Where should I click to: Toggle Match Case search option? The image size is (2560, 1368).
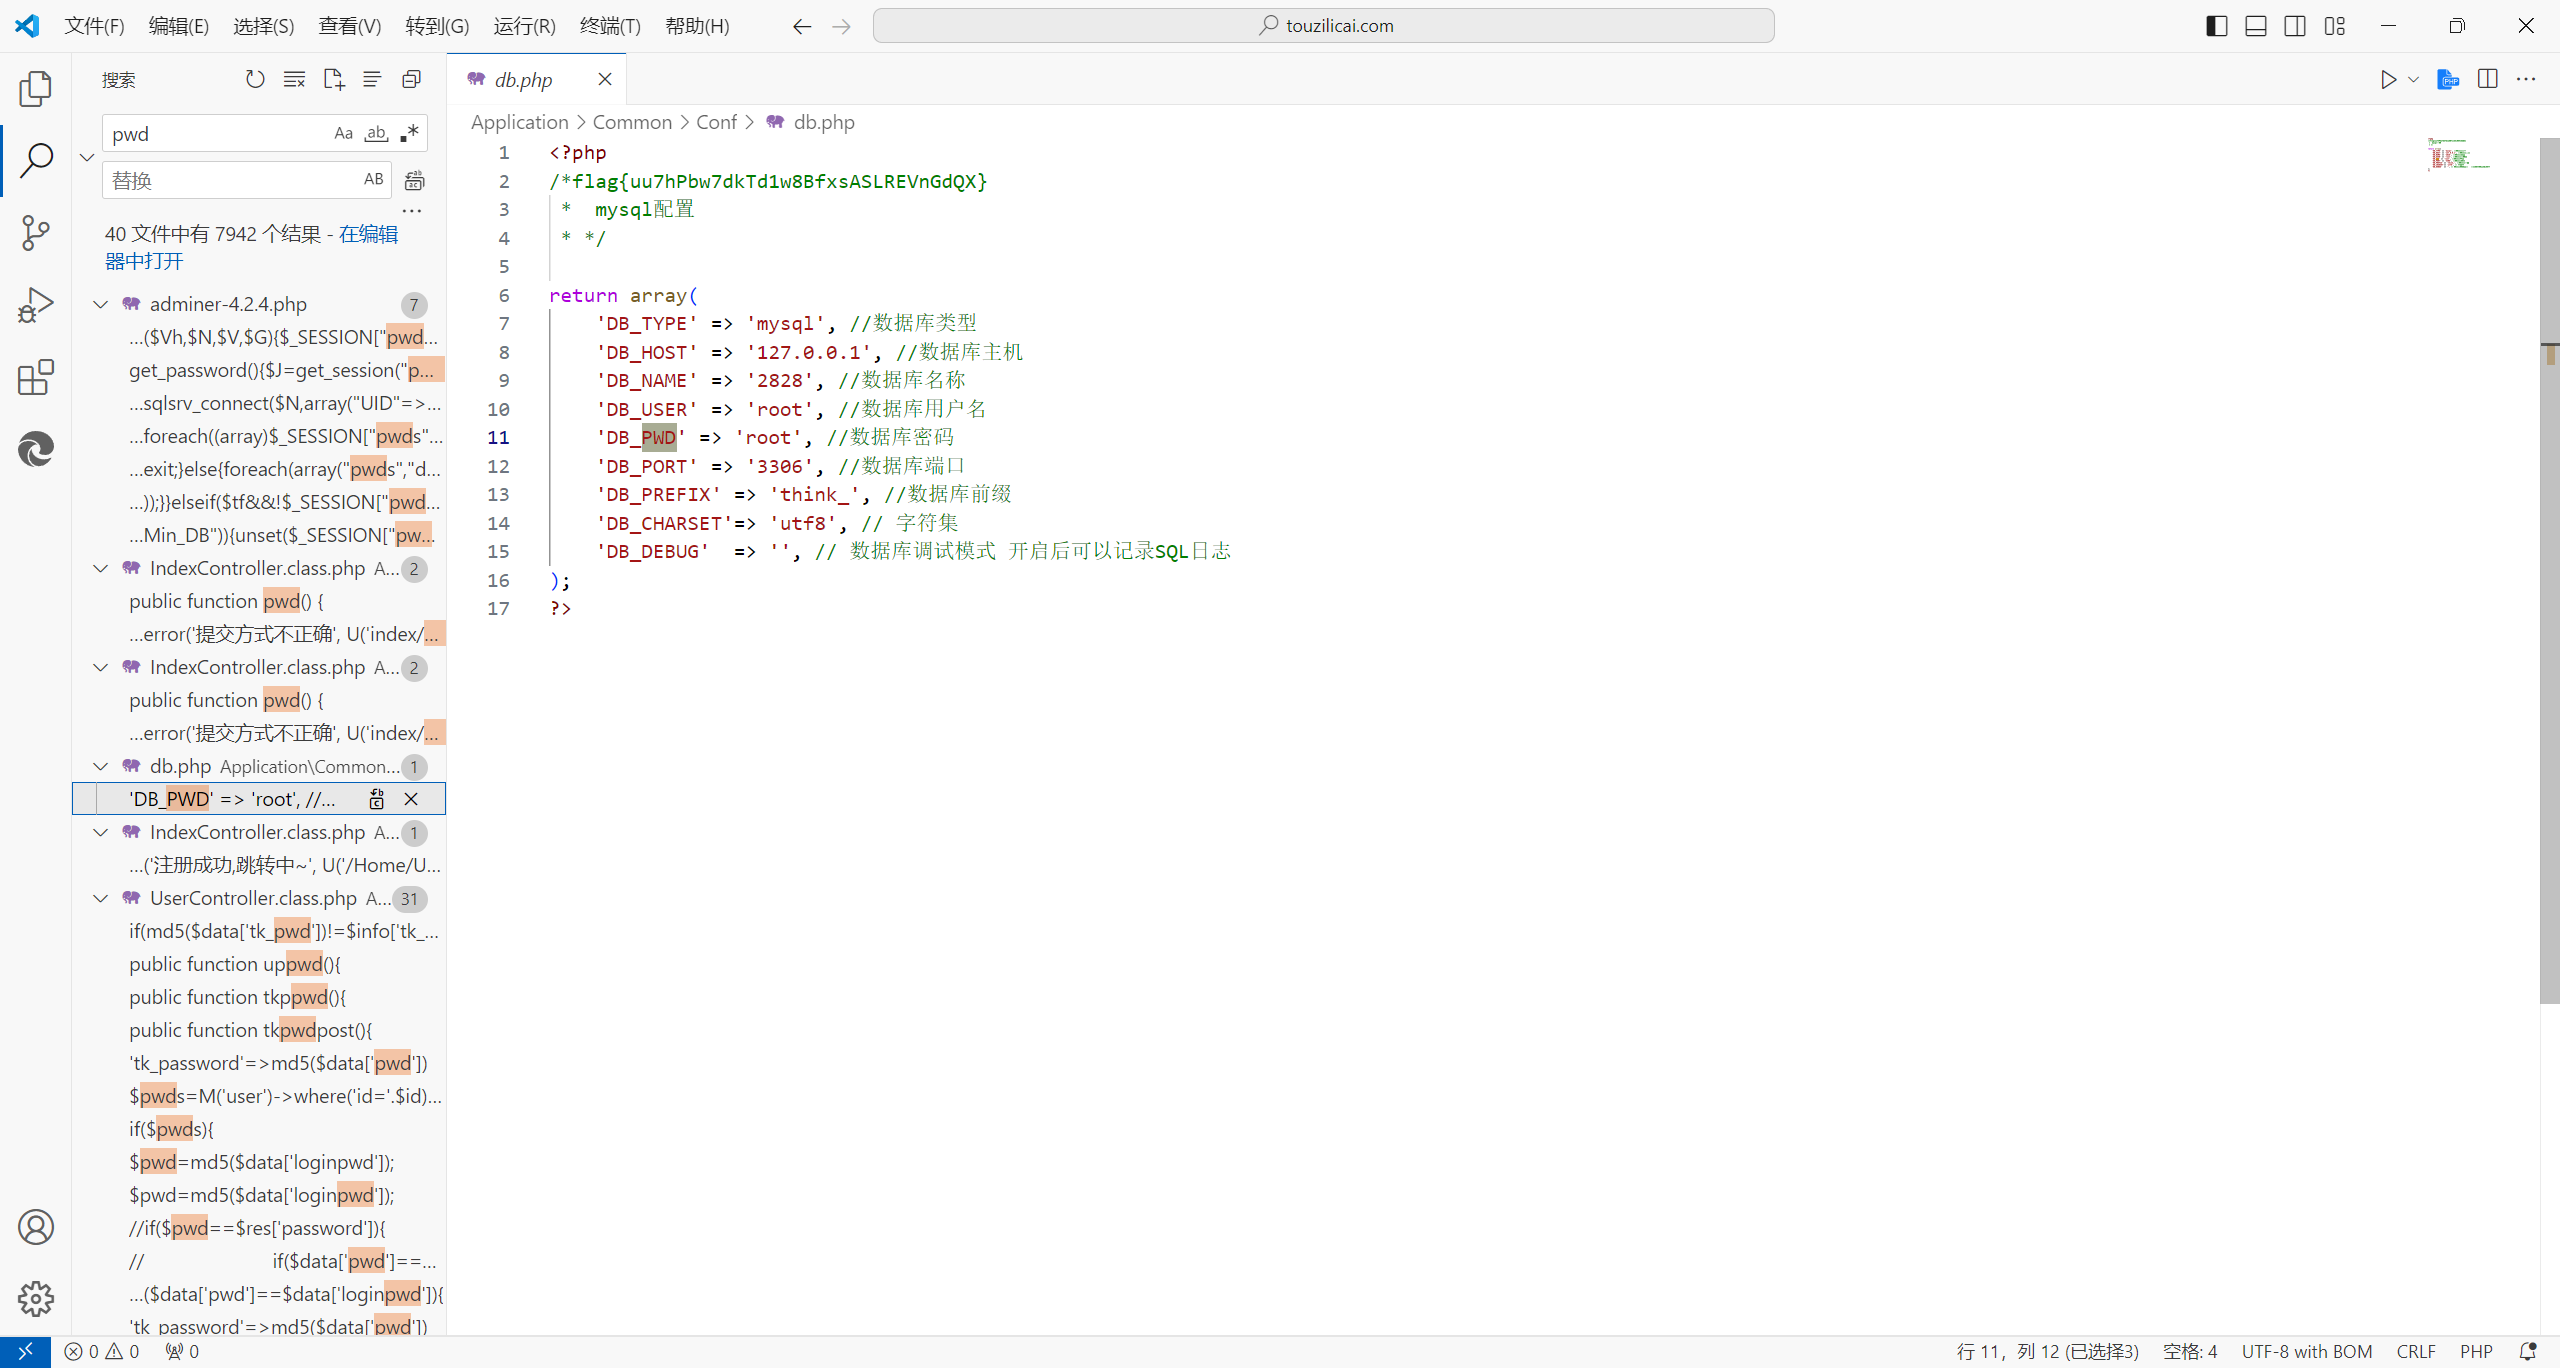(x=343, y=133)
